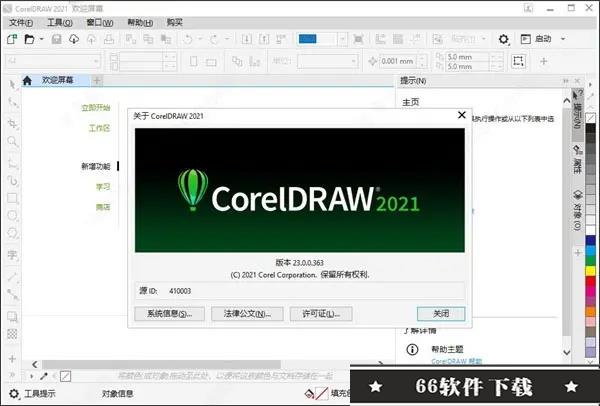The width and height of the screenshot is (600, 406).
Task: Select the Pick tool arrow
Action: click(x=12, y=85)
